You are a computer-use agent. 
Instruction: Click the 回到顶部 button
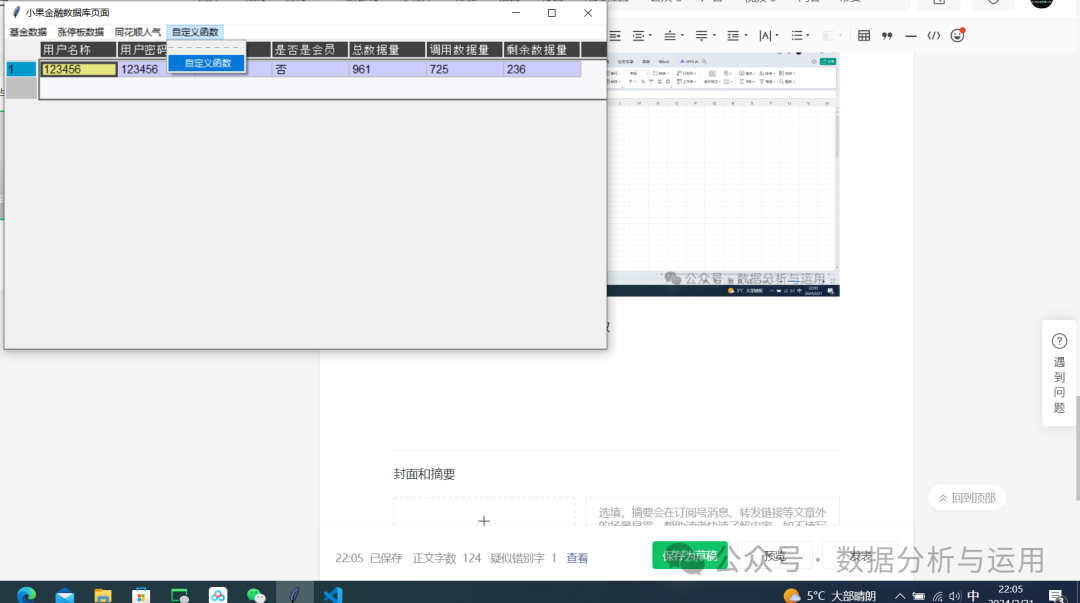(x=967, y=498)
